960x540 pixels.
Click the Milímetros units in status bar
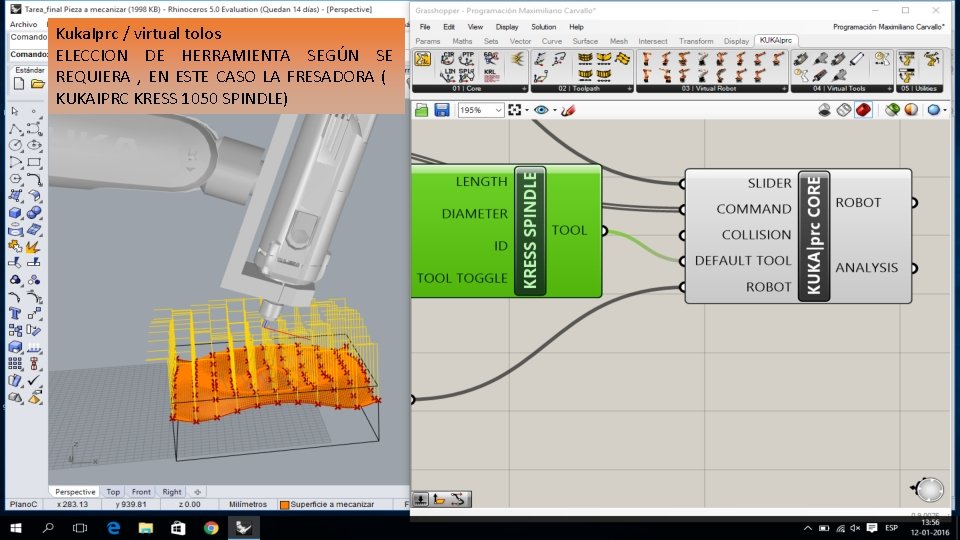247,504
